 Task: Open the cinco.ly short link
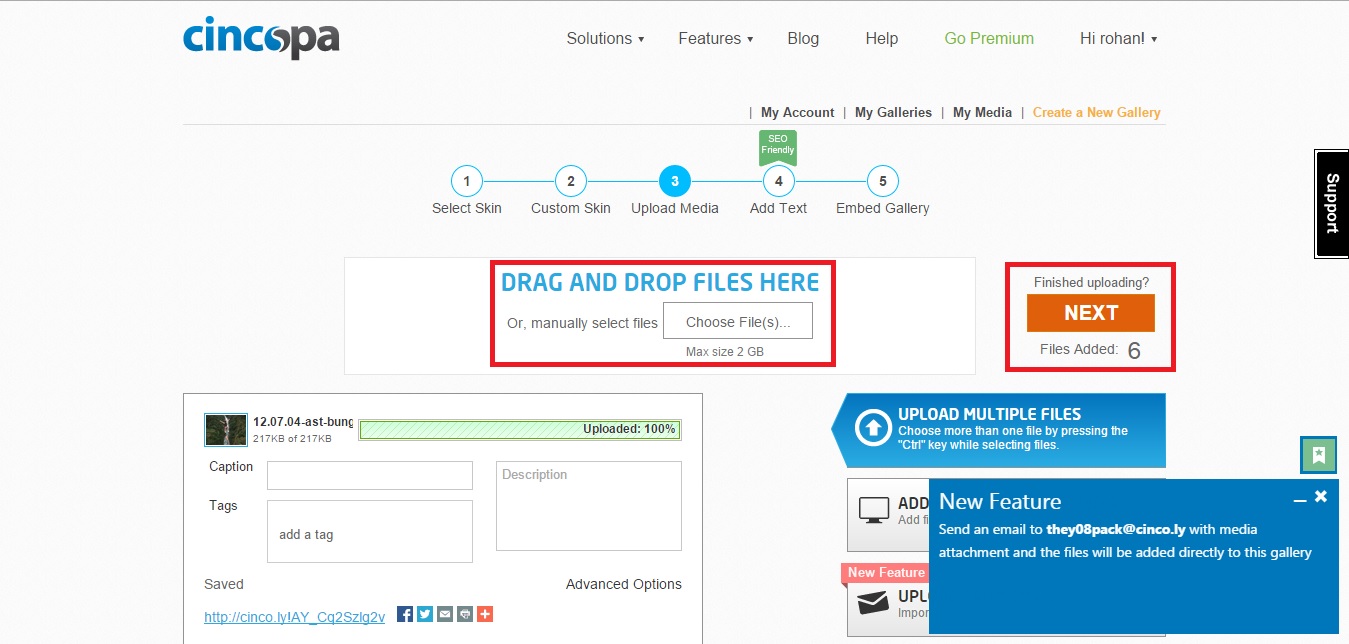click(x=294, y=617)
